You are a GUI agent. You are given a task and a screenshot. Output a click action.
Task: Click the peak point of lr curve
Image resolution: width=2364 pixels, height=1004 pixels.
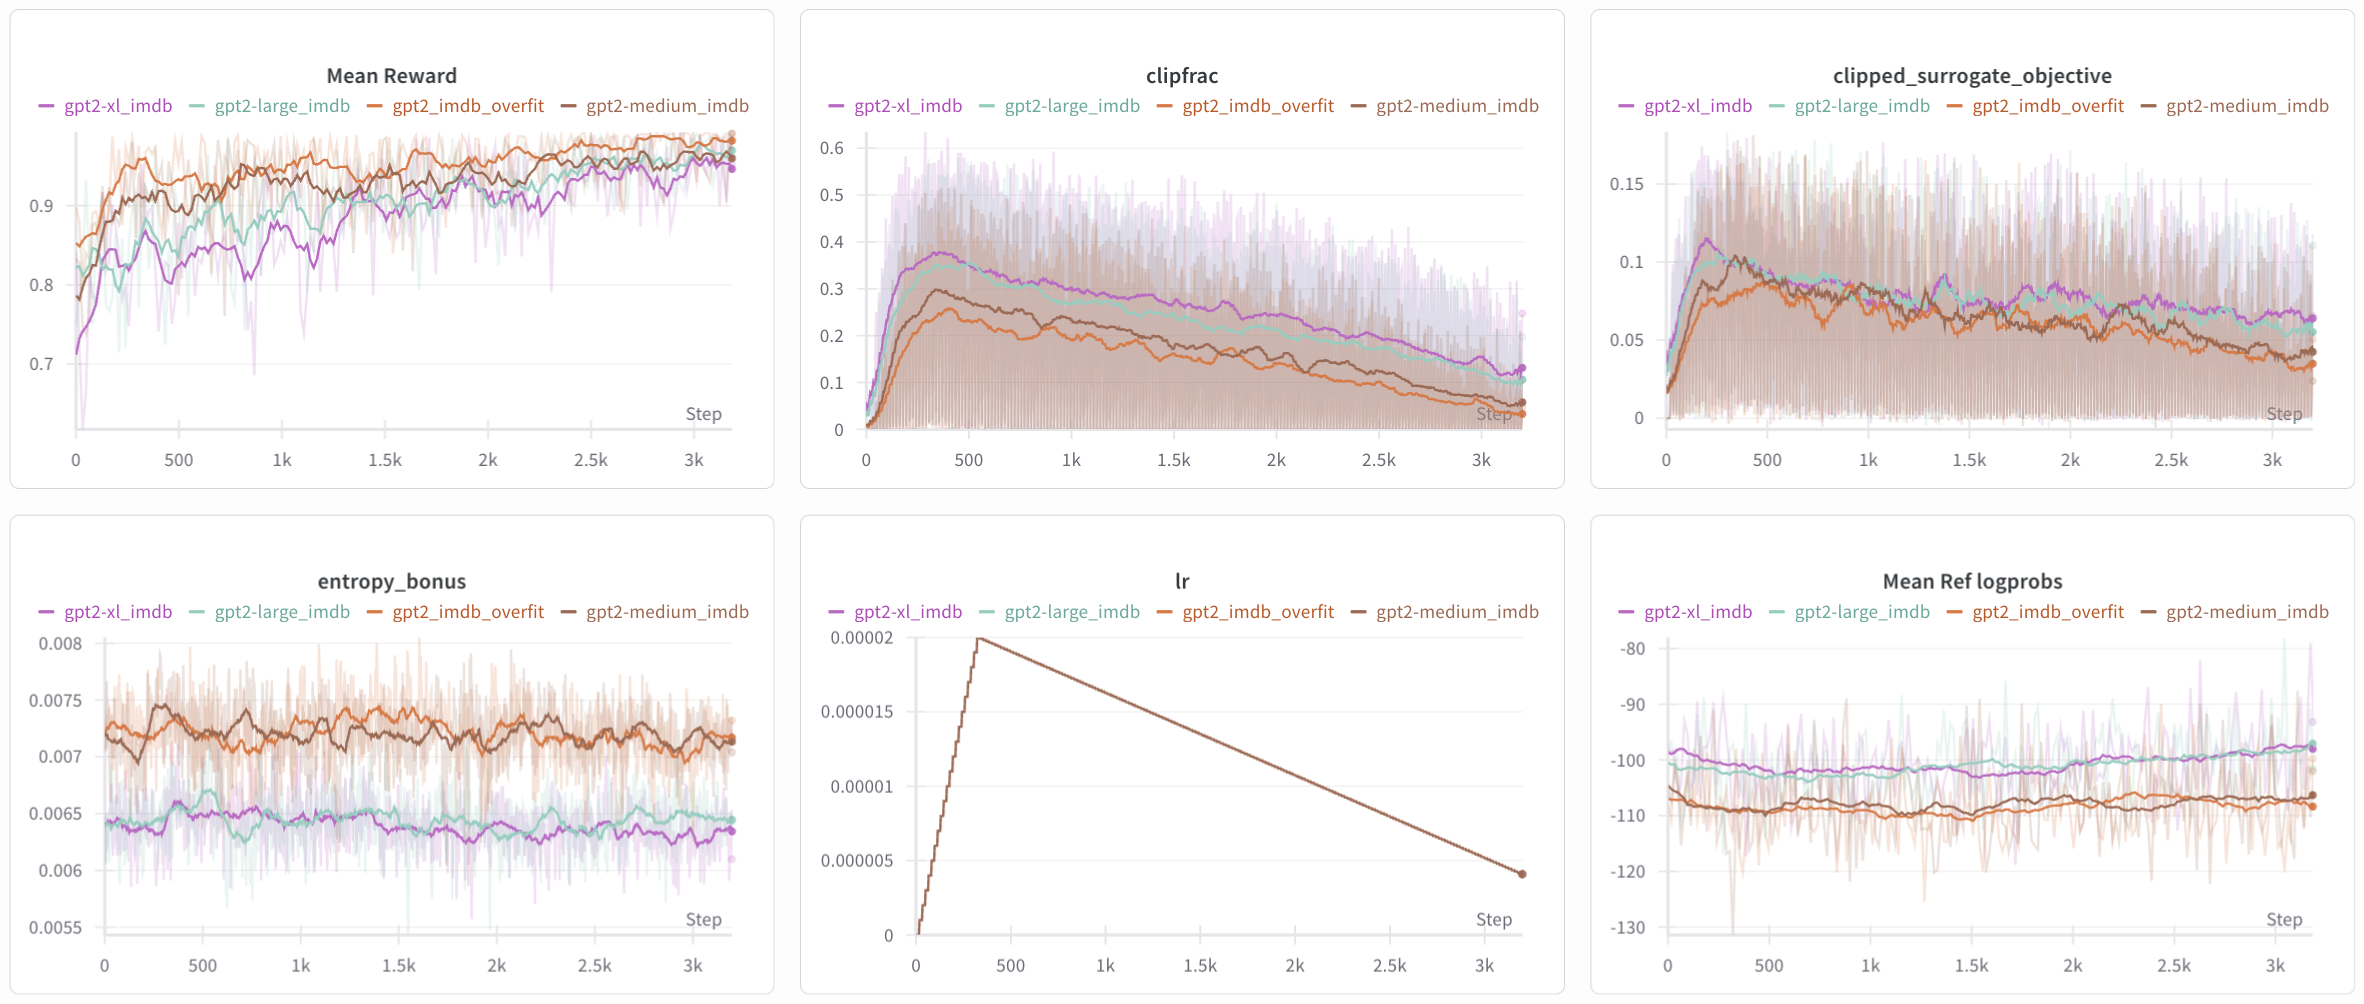(x=979, y=638)
